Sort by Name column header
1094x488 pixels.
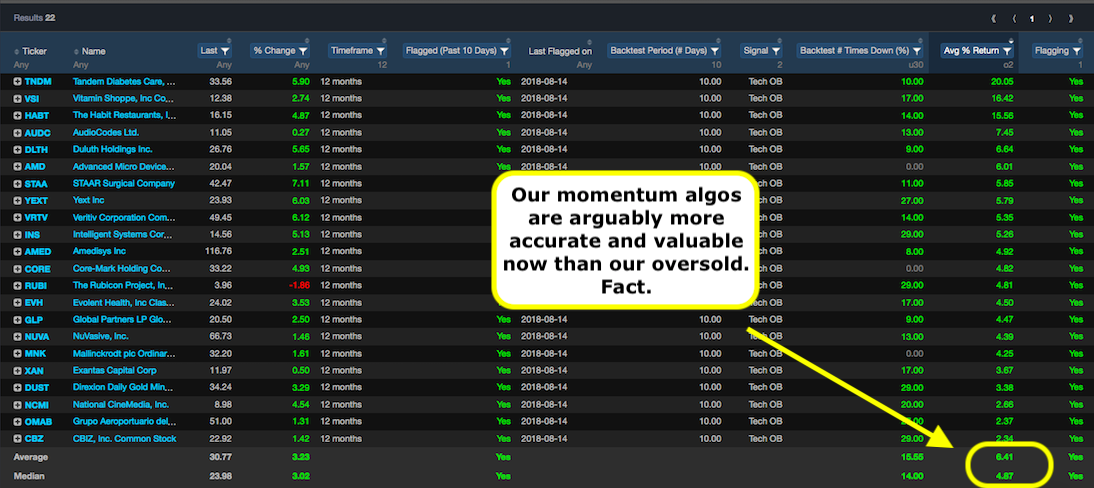[89, 51]
